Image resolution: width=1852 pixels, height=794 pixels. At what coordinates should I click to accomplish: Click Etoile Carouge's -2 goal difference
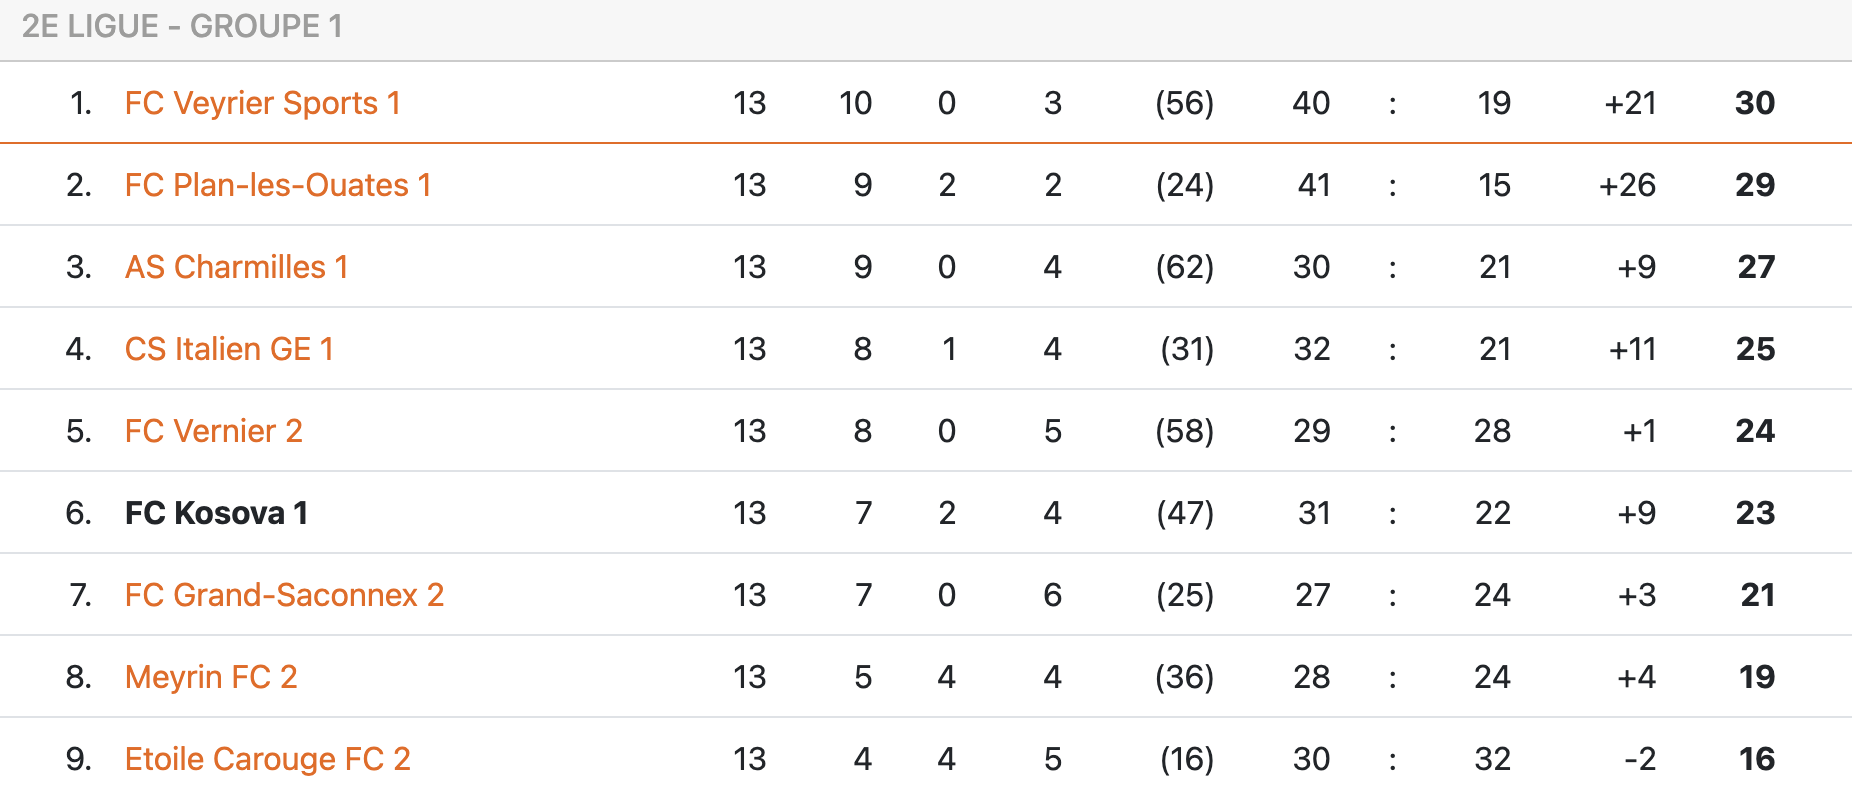coord(1640,759)
